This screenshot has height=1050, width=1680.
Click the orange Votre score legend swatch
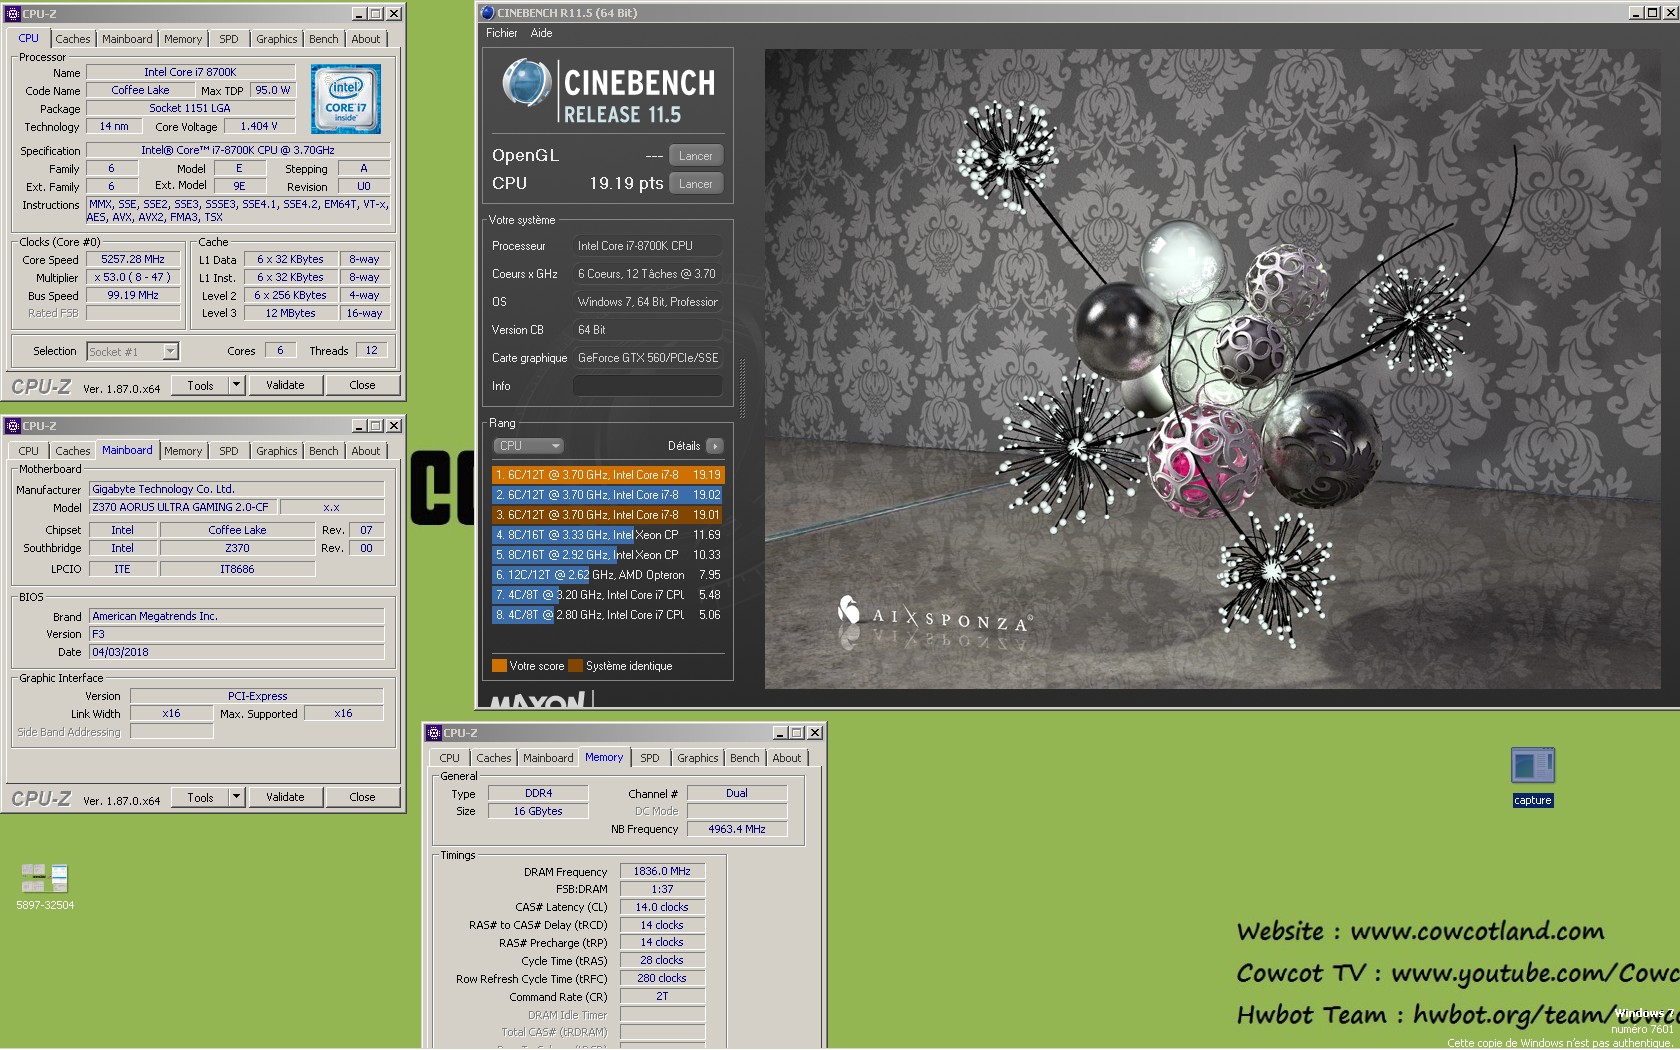click(x=499, y=666)
